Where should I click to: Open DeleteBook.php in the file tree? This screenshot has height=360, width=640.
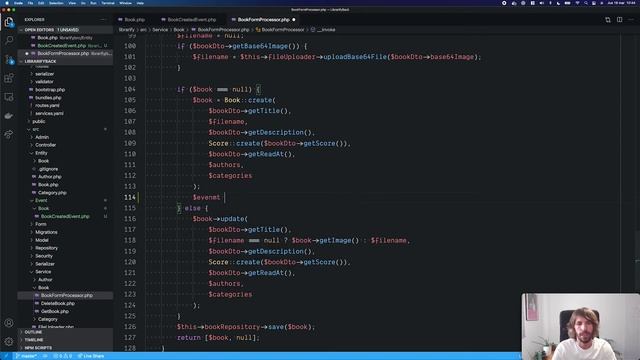pos(58,304)
